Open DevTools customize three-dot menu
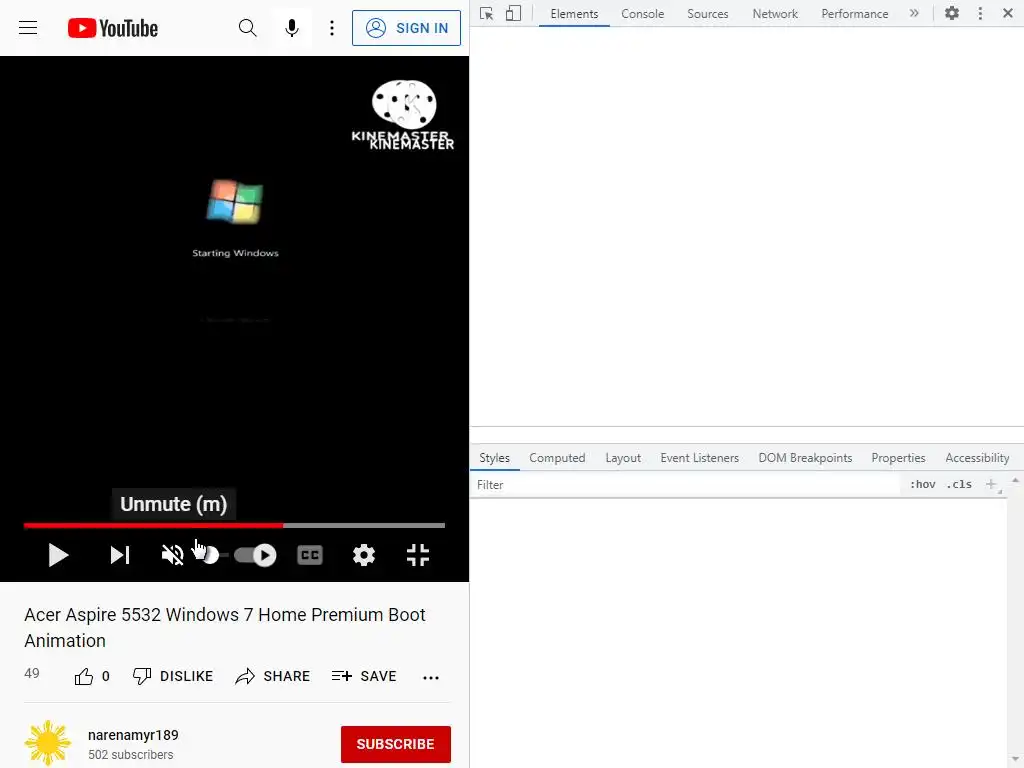1024x768 pixels. coord(980,13)
